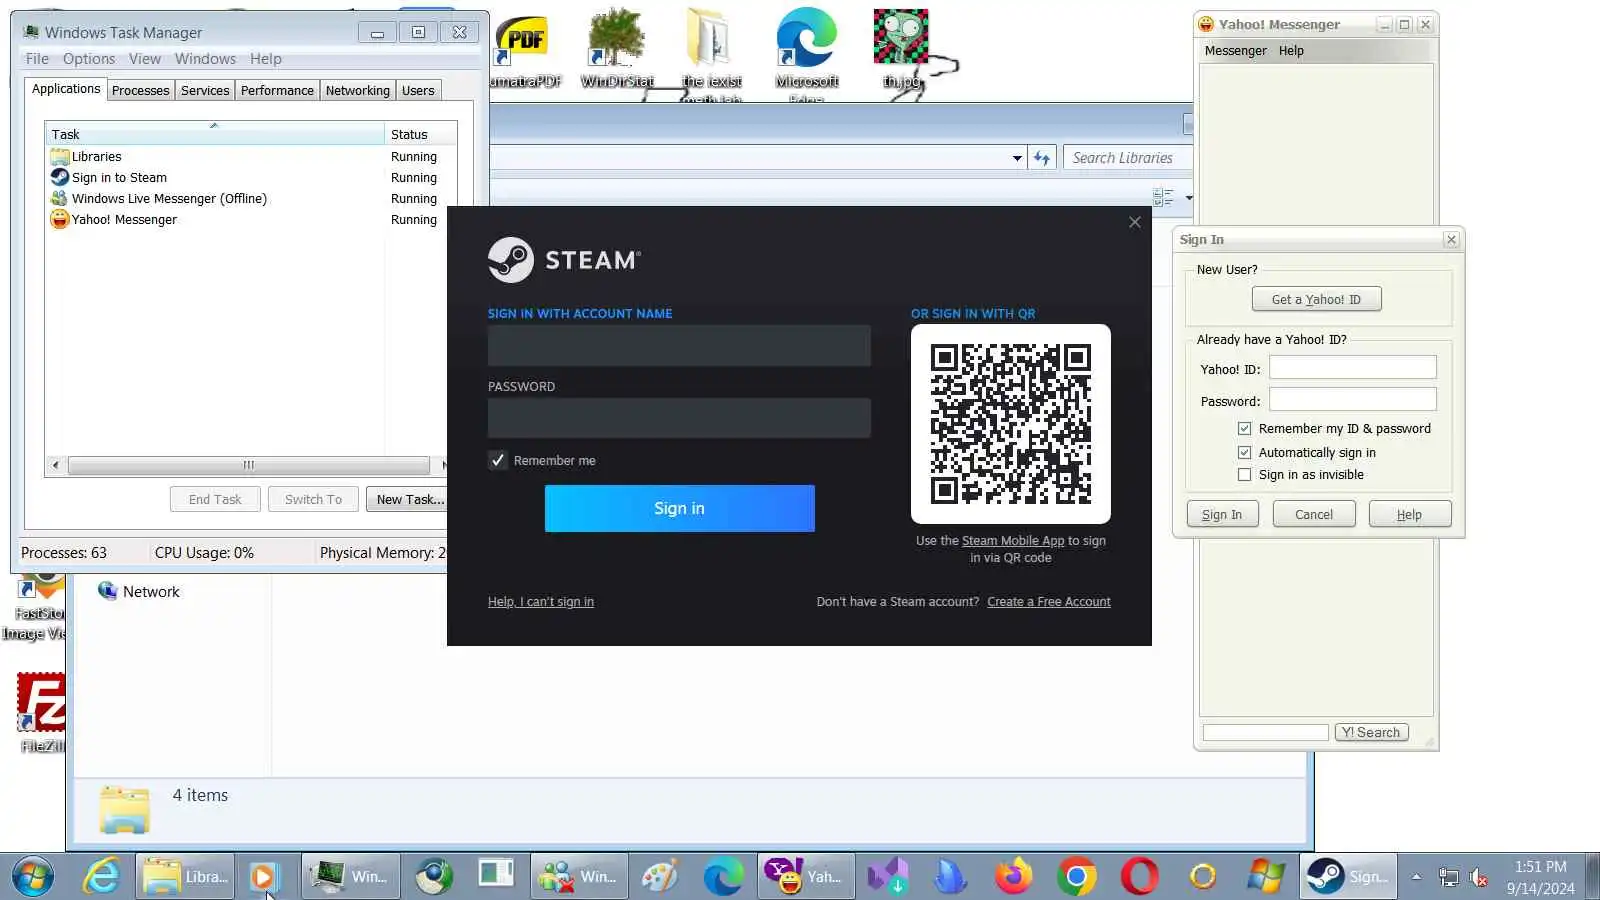Select the th.jpg desktop file
The image size is (1600, 900).
[x=902, y=49]
